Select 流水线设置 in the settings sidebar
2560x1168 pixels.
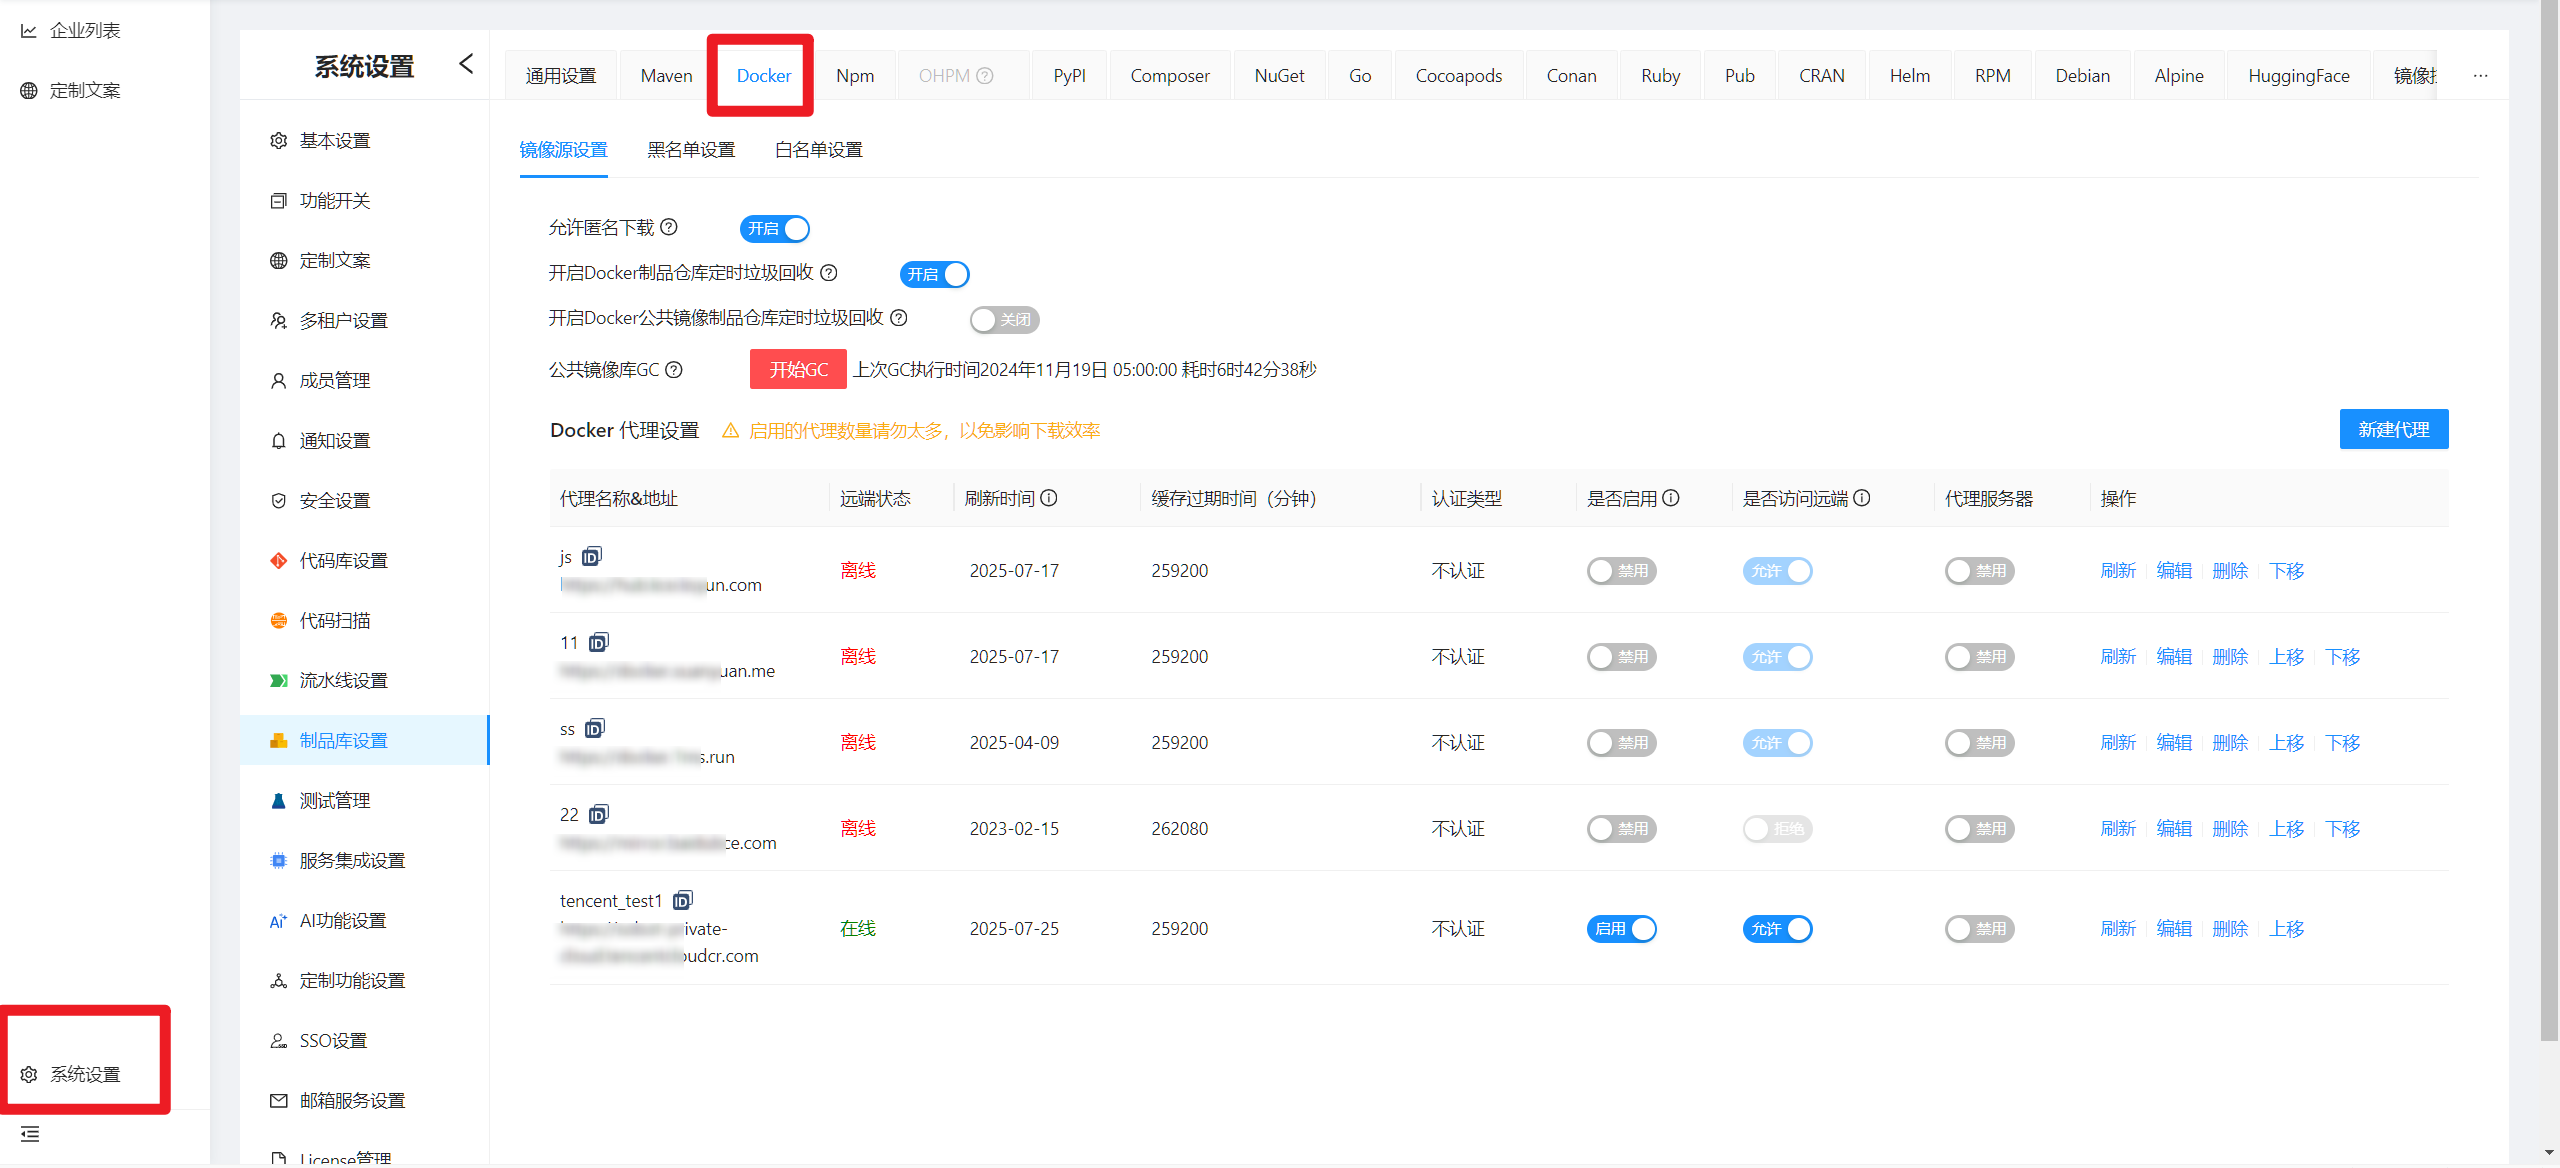344,680
